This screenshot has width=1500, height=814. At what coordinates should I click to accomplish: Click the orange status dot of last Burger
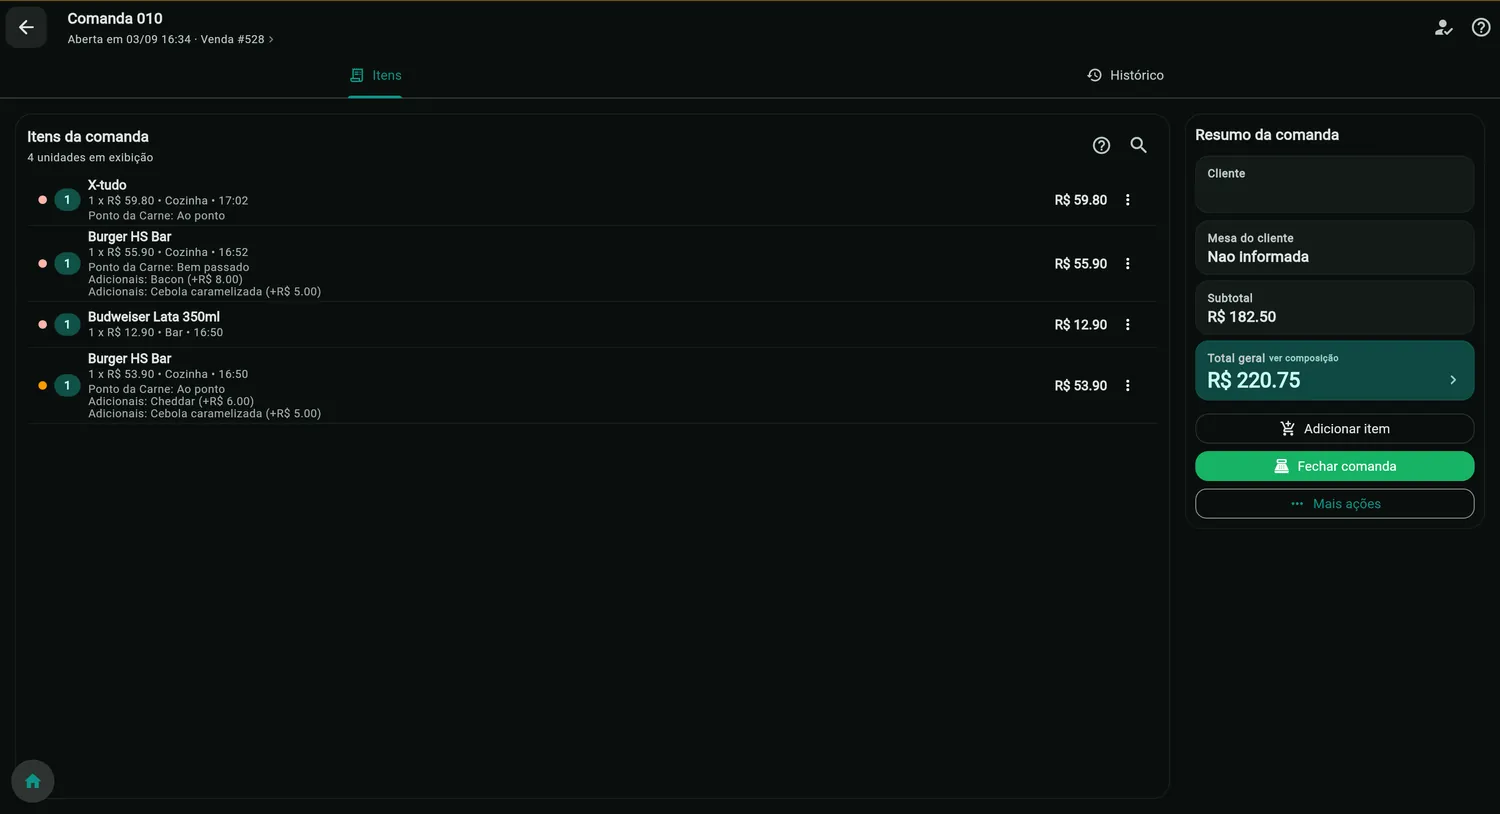coord(42,386)
